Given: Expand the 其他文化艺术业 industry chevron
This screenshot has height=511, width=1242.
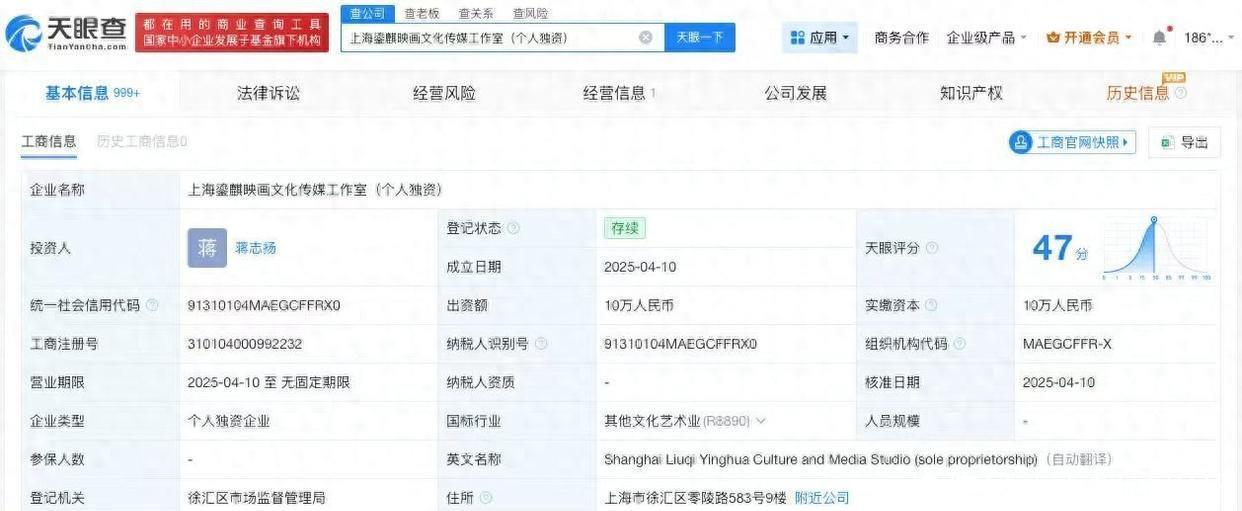Looking at the screenshot, I should click(761, 422).
